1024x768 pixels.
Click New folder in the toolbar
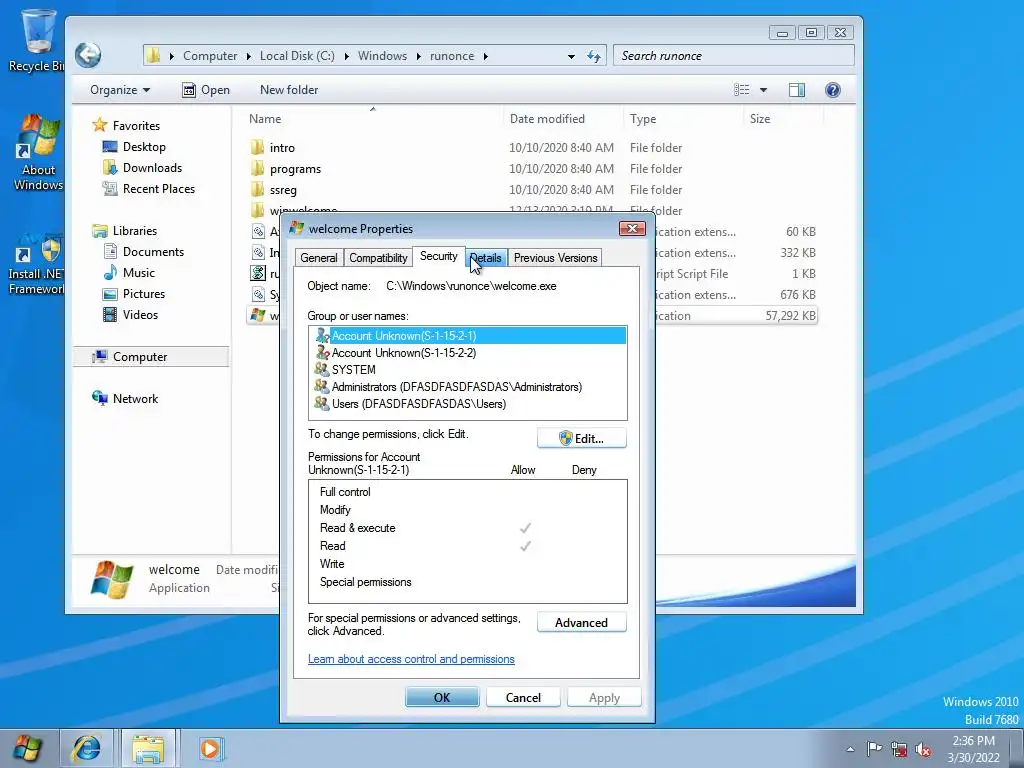289,90
